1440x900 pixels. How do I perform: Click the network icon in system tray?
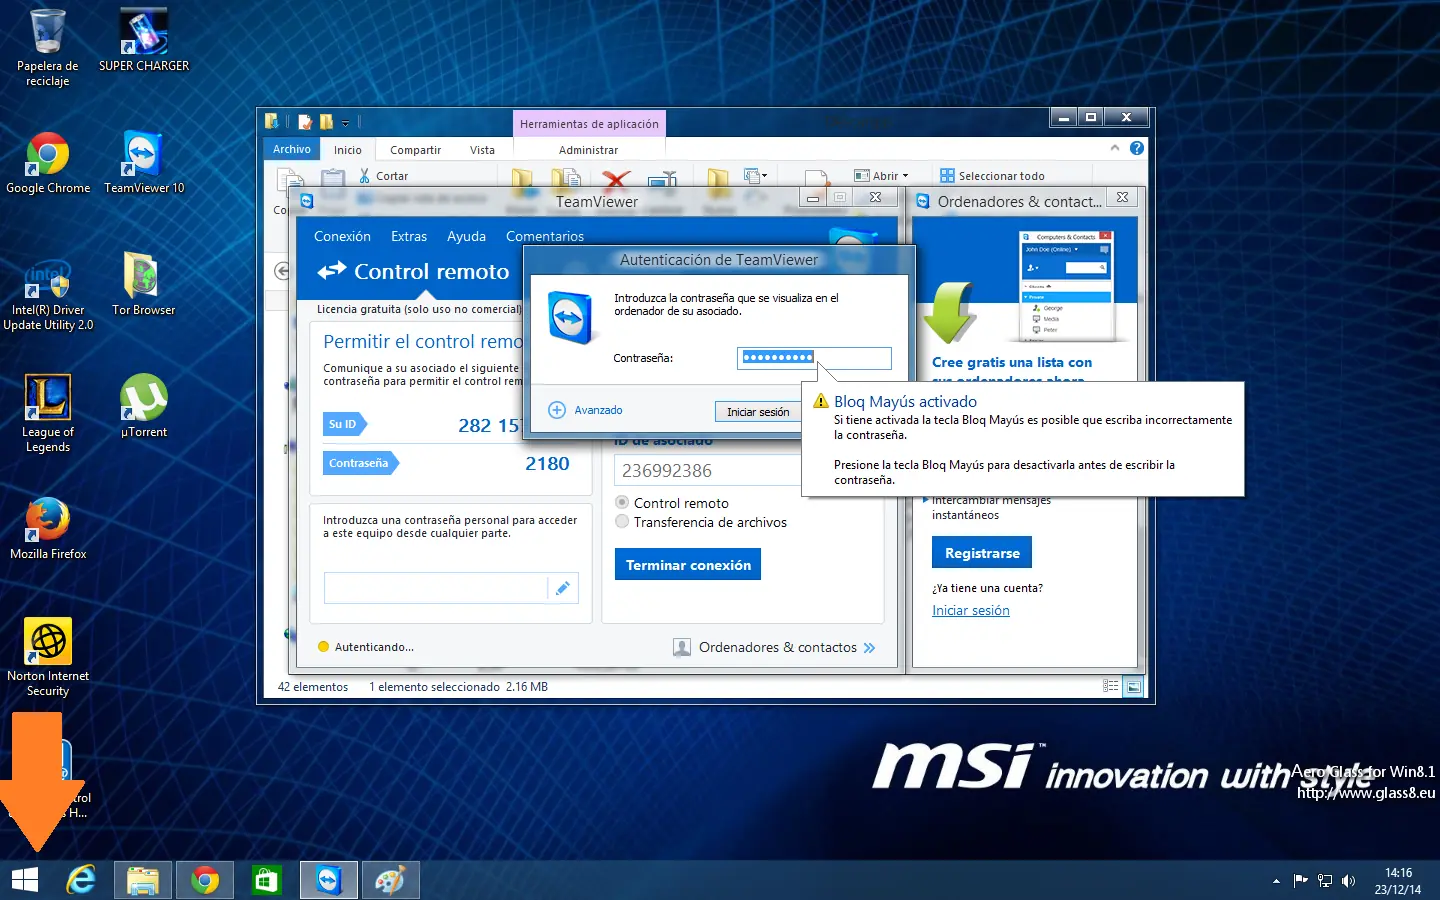tap(1325, 881)
